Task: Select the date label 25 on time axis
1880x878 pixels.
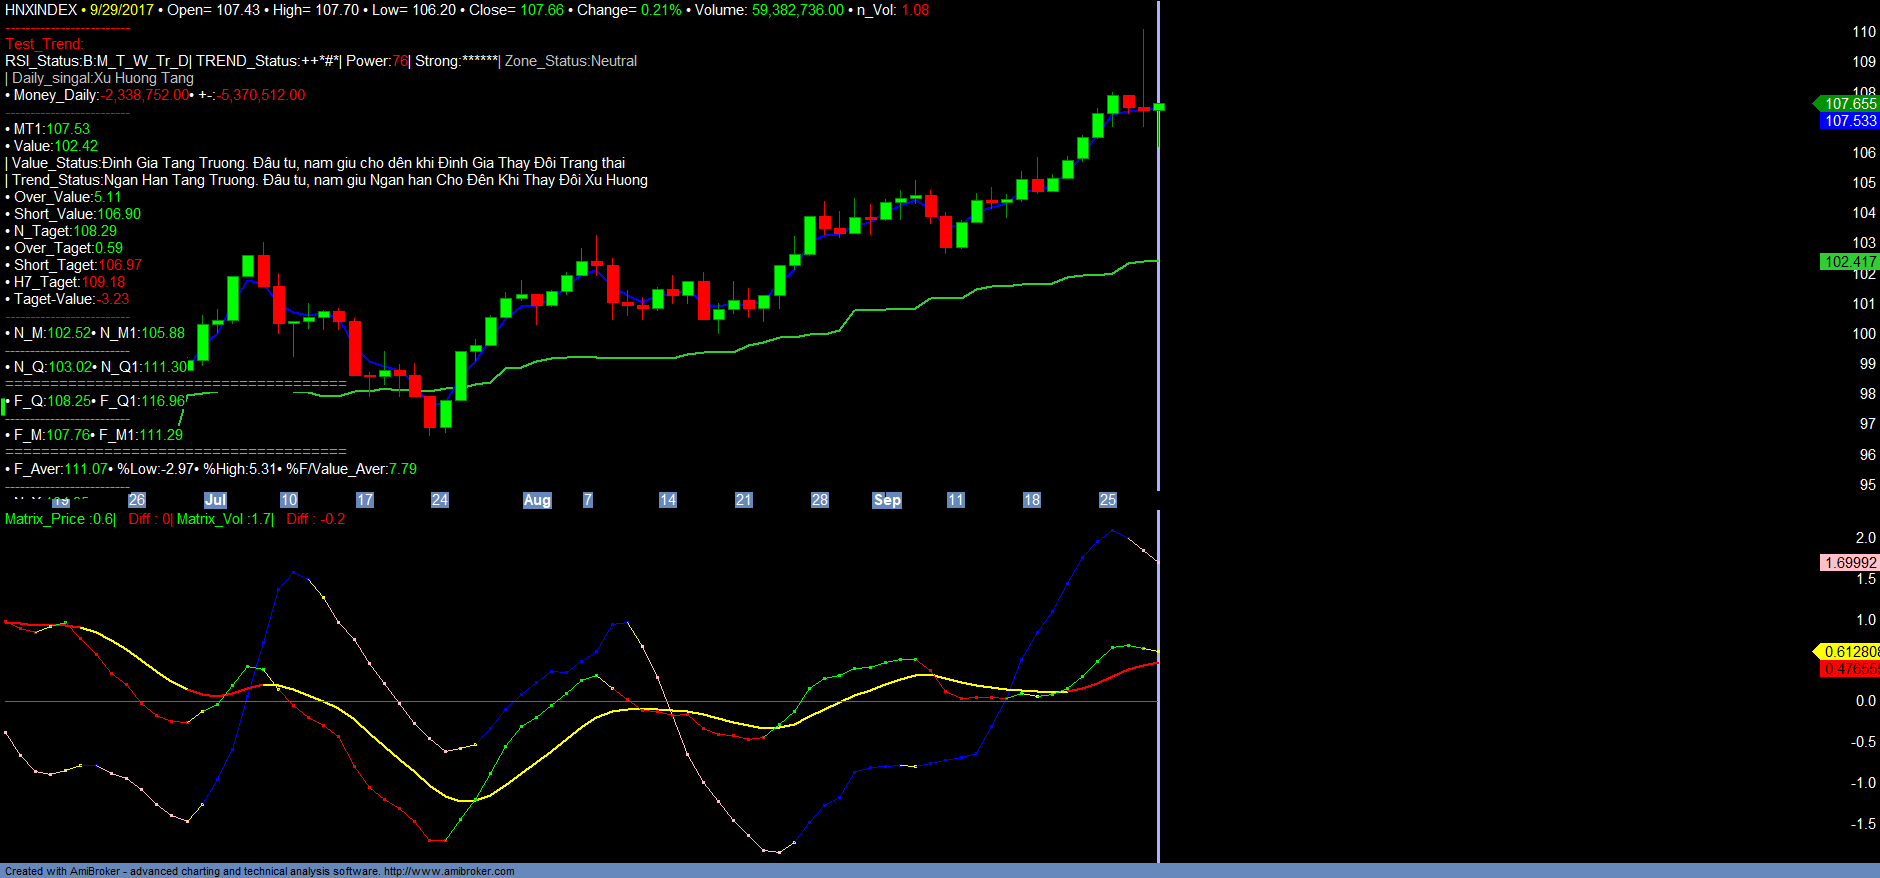Action: (x=1108, y=500)
